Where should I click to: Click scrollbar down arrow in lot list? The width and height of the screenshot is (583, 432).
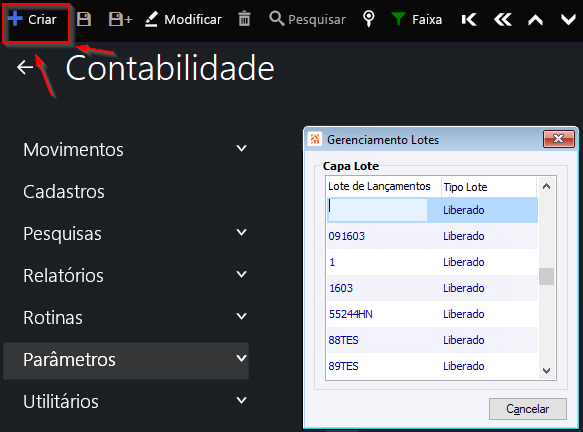(546, 371)
